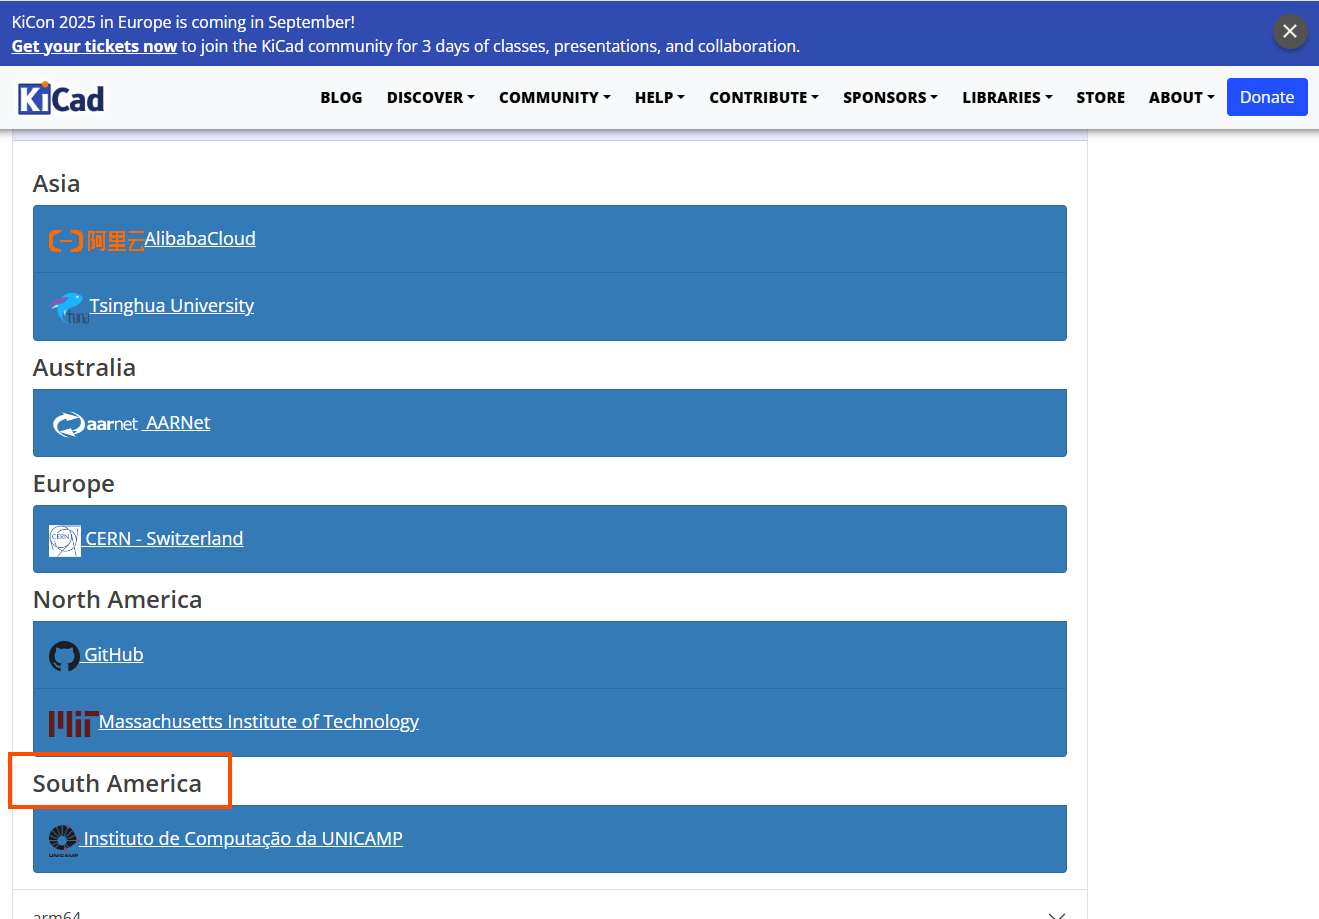This screenshot has height=919, width=1319.
Task: Show the Sponsors dropdown menu
Action: (x=890, y=97)
